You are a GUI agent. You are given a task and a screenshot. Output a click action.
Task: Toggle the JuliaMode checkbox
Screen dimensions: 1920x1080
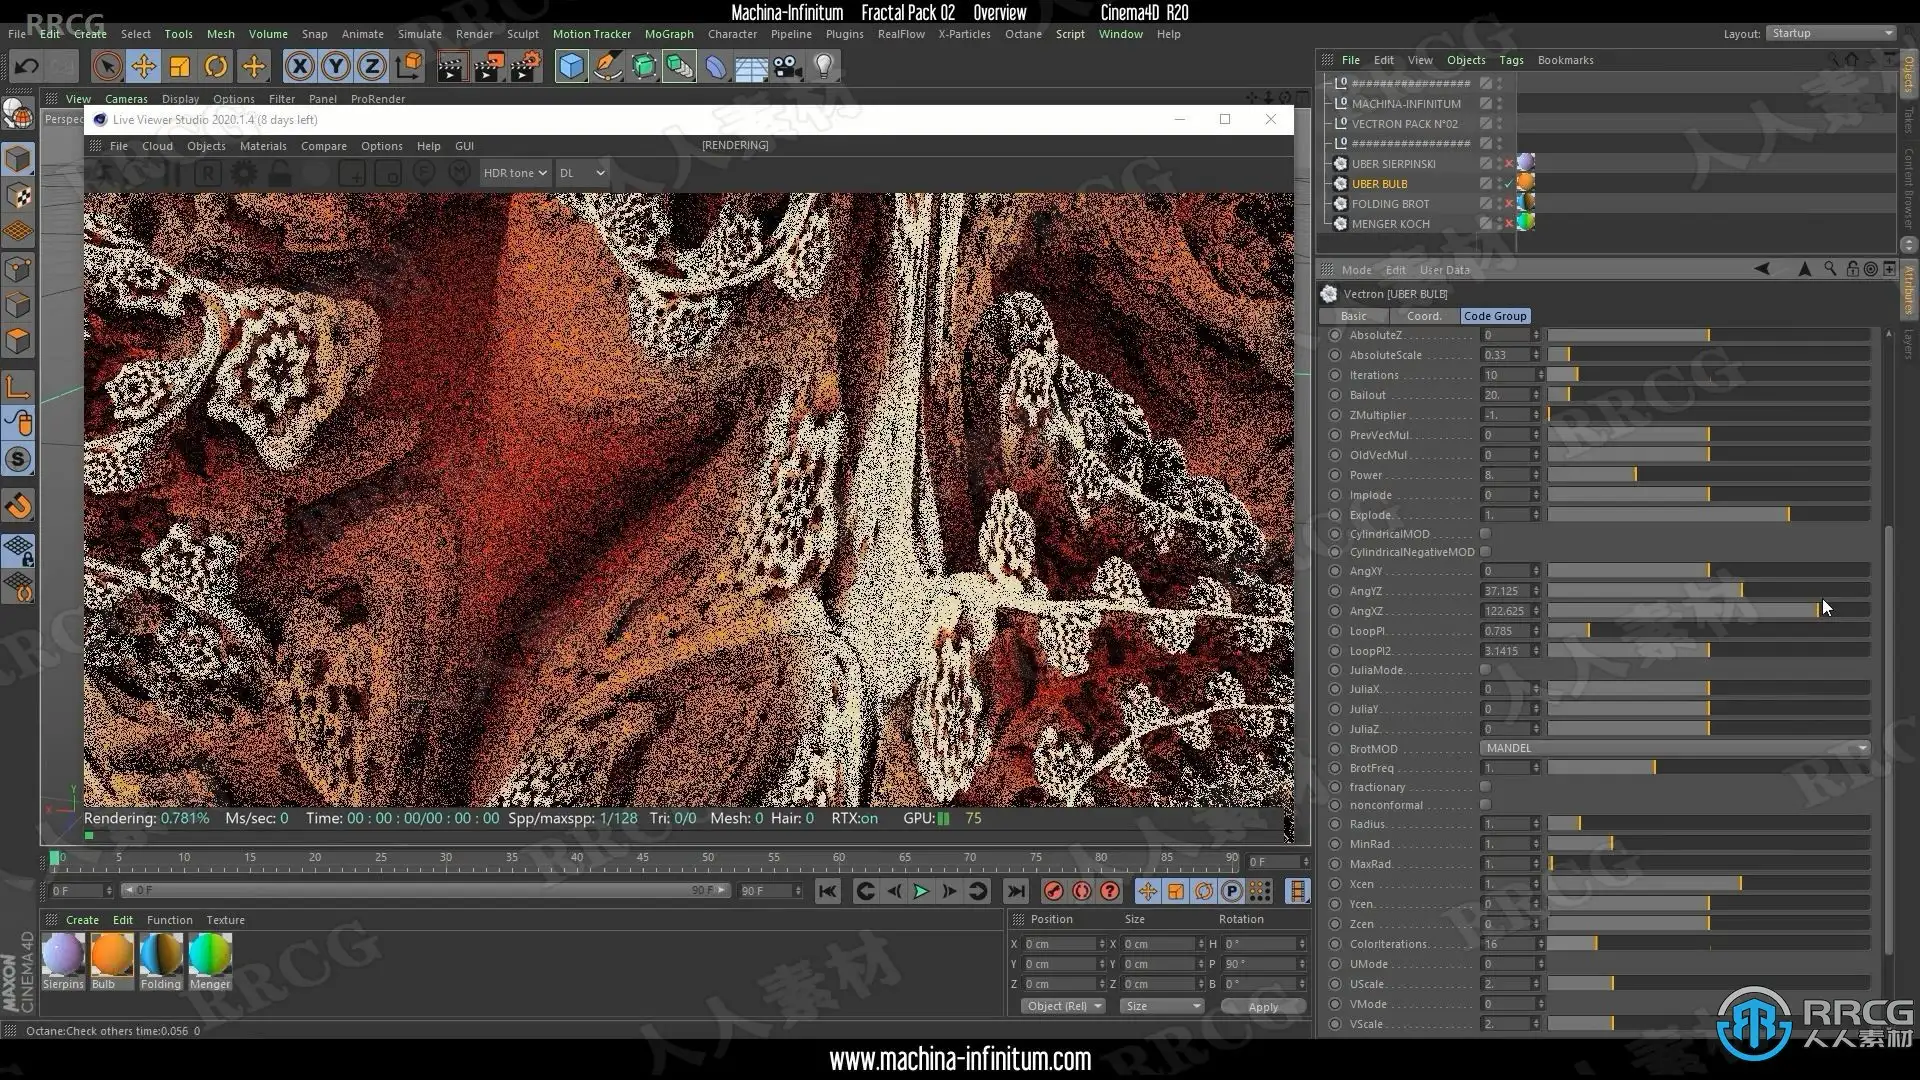pos(1485,670)
